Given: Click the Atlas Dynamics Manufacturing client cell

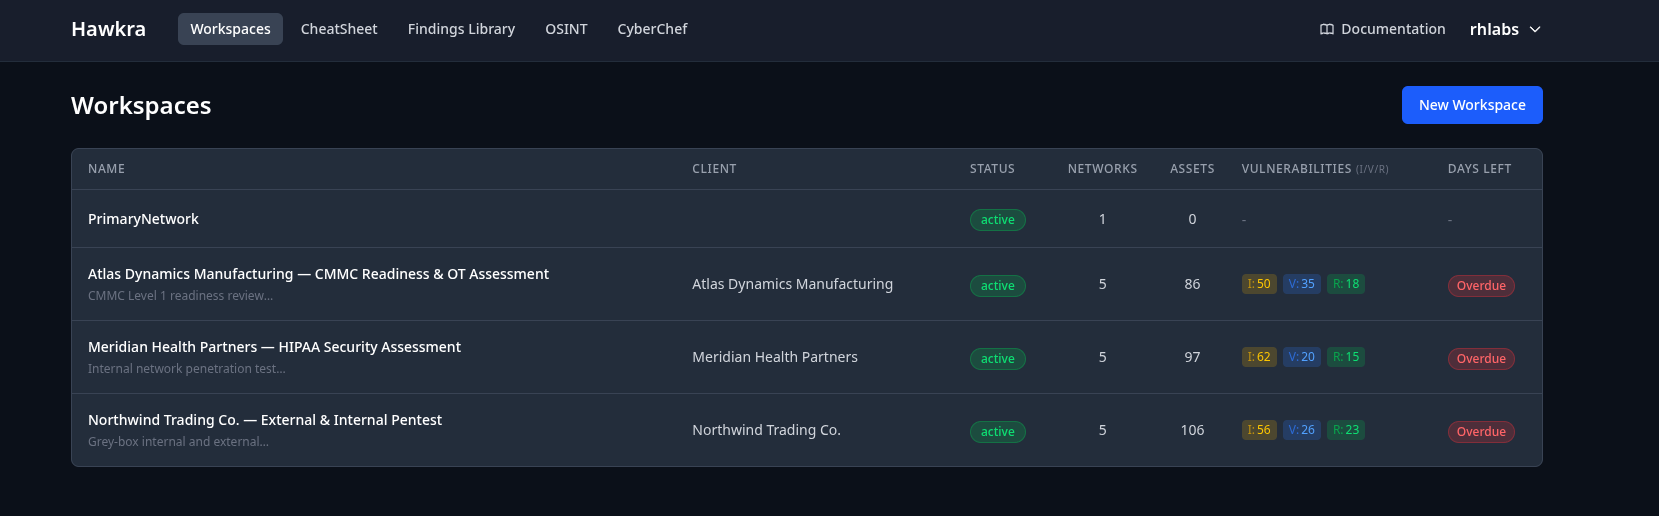Looking at the screenshot, I should pos(792,284).
